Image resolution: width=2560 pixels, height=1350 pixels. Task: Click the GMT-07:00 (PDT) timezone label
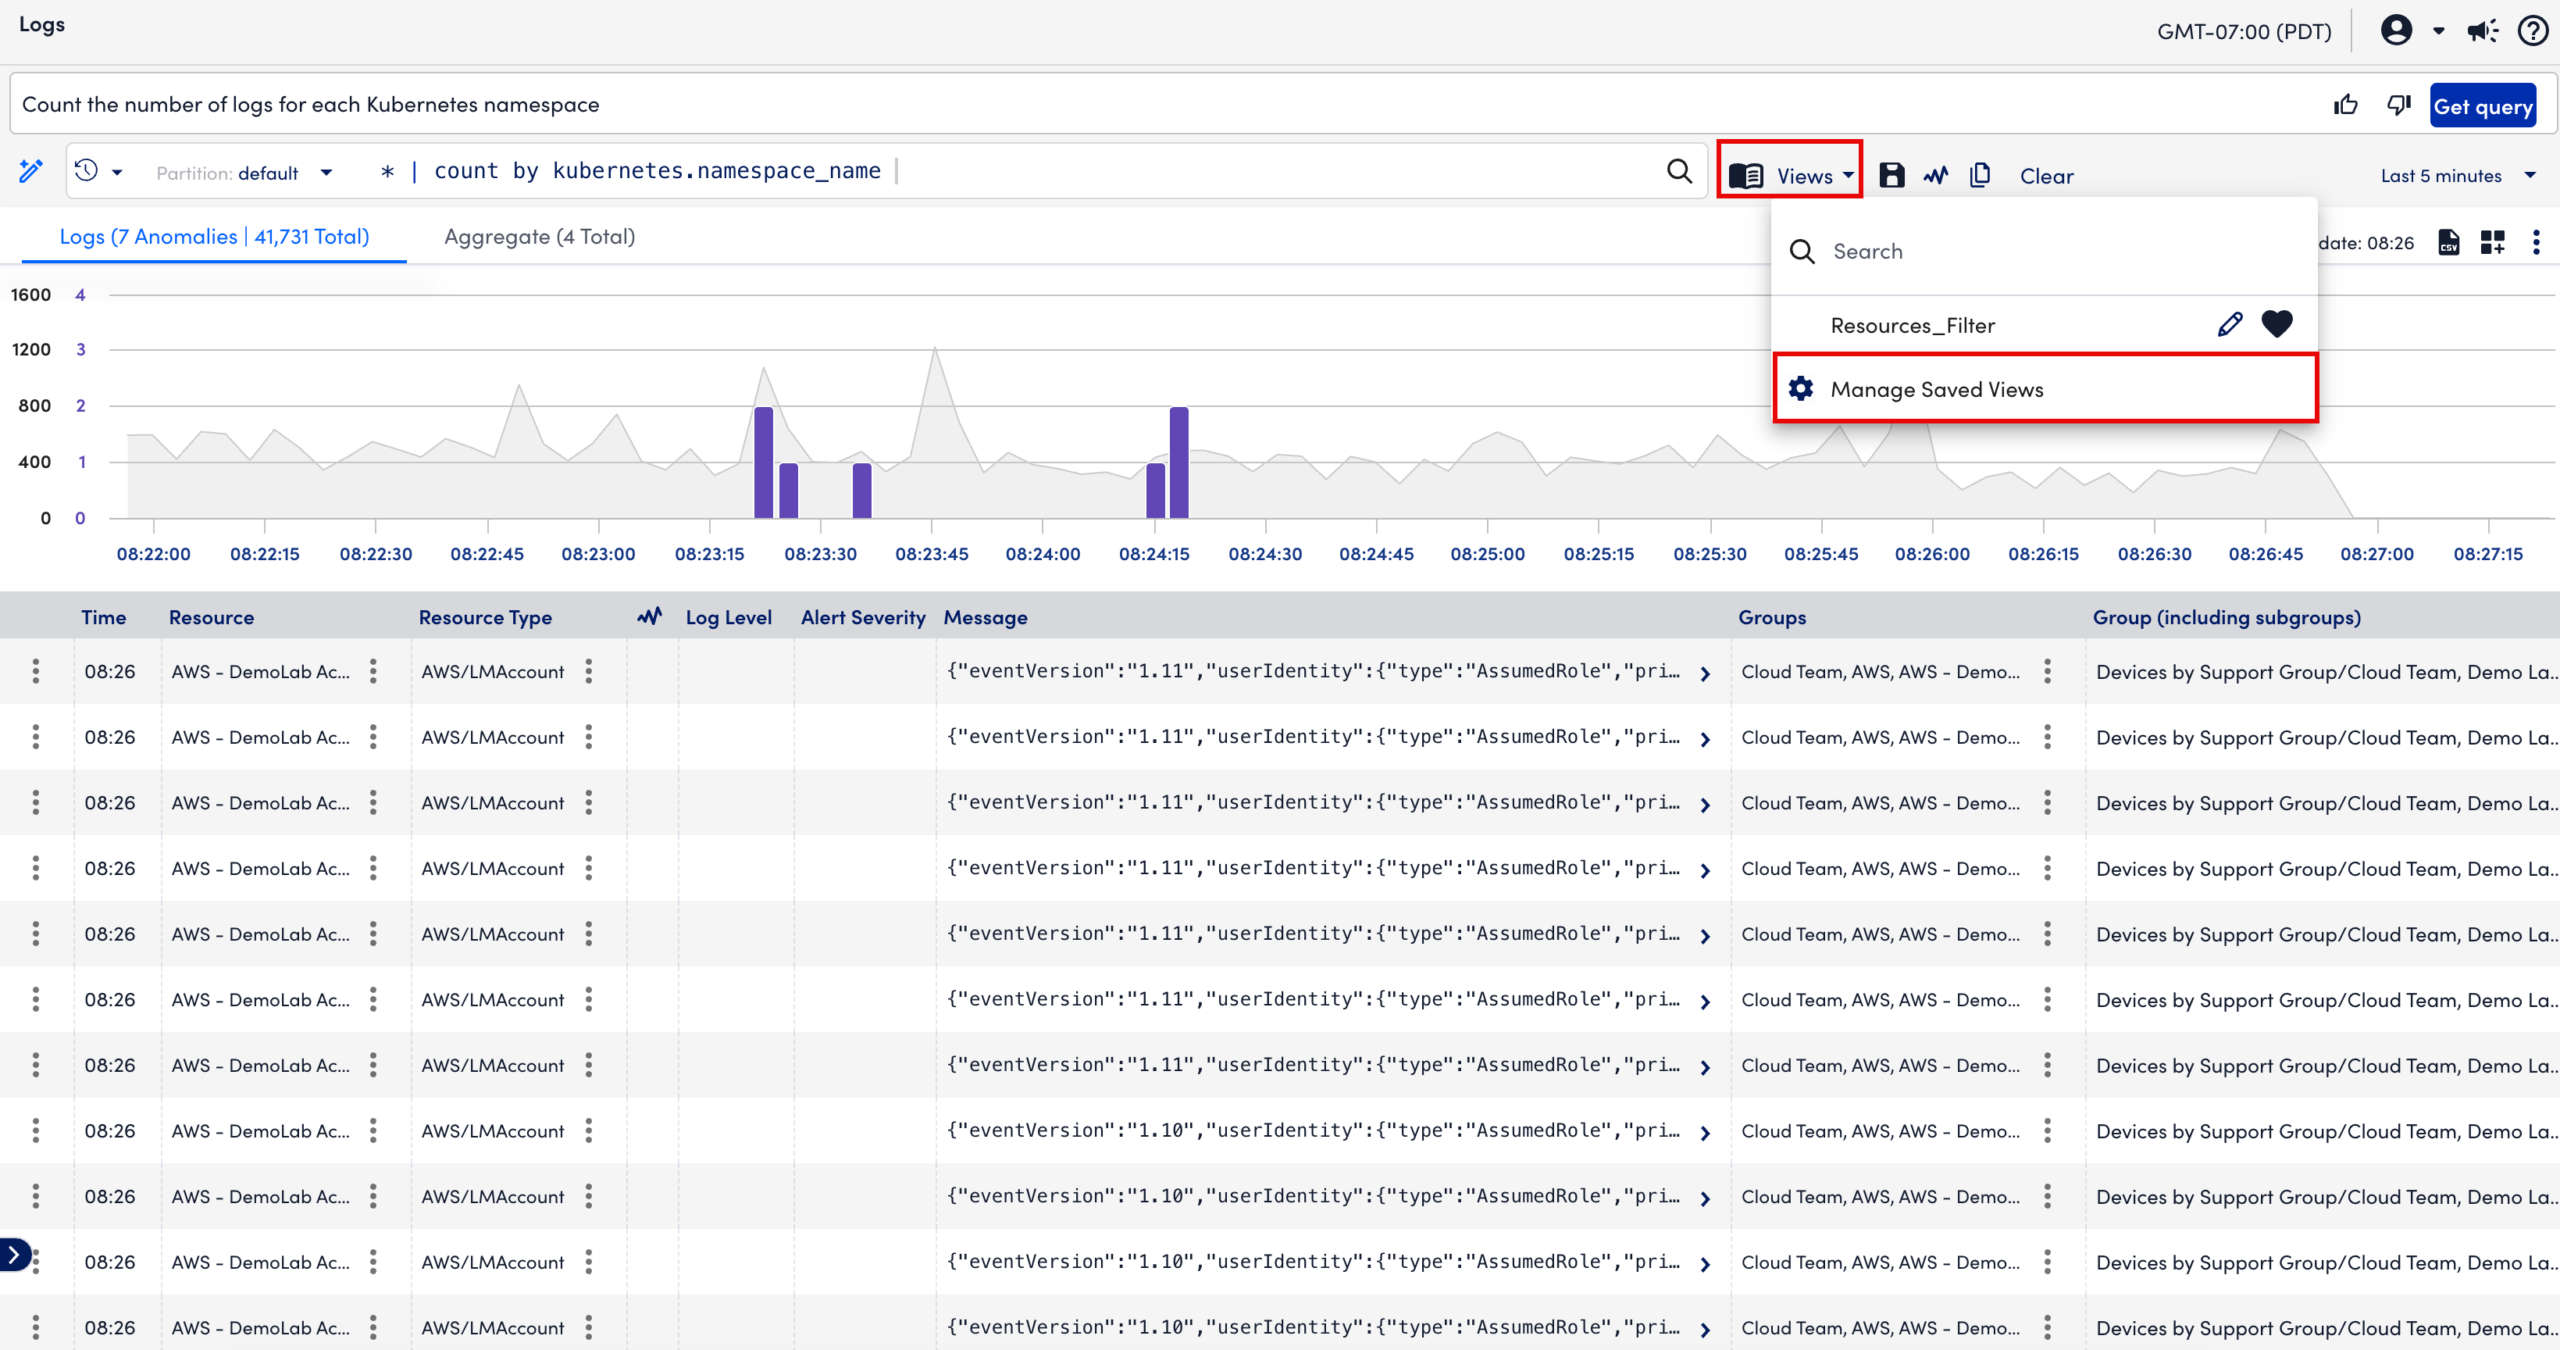click(2244, 31)
